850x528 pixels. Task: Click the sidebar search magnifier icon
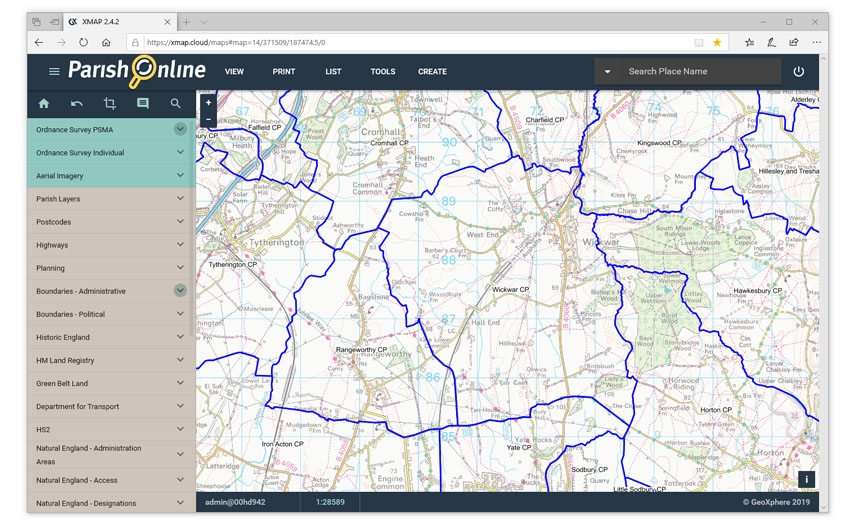click(175, 104)
